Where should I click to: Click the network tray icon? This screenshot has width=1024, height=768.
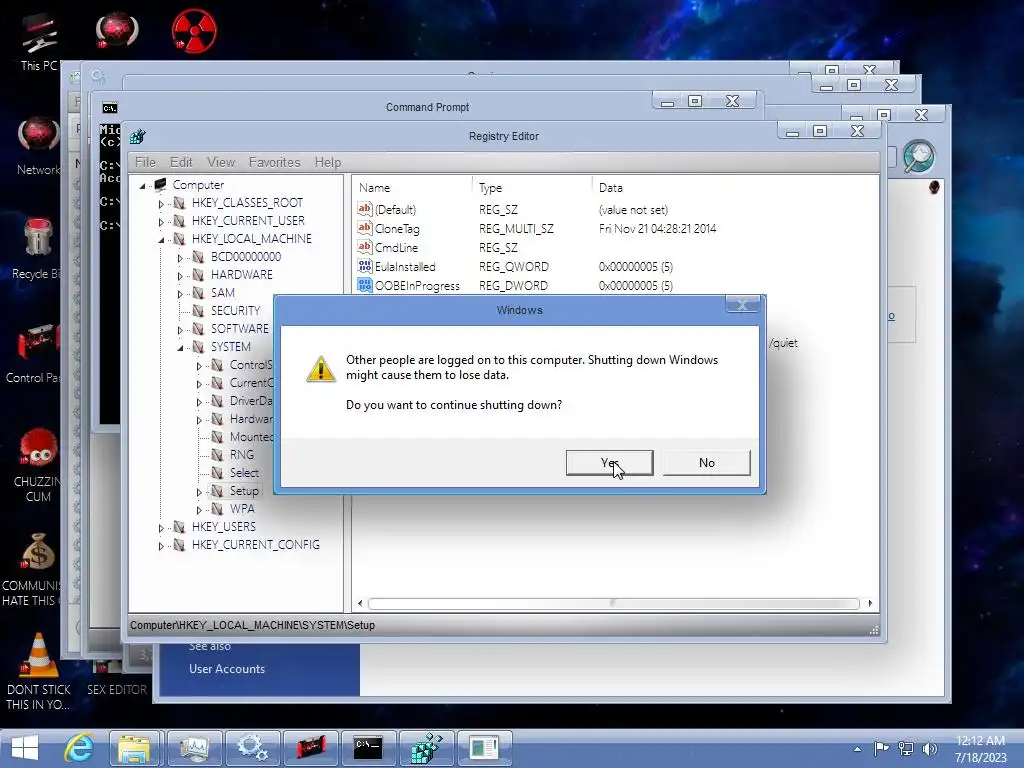pos(906,748)
